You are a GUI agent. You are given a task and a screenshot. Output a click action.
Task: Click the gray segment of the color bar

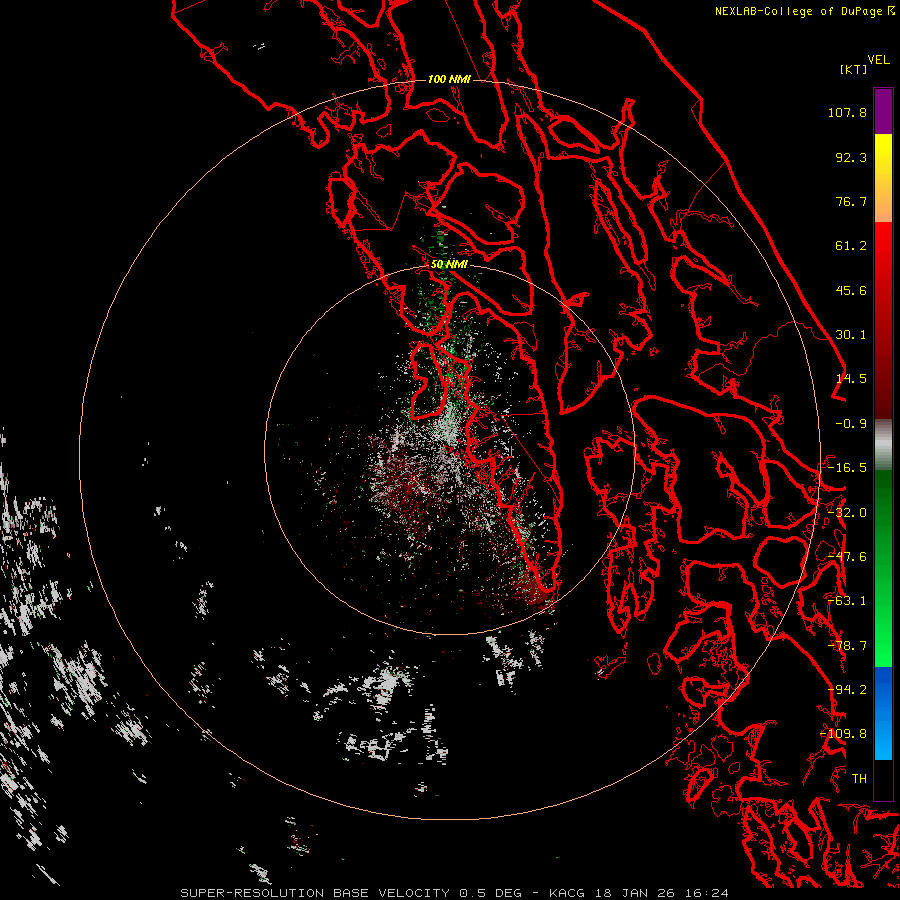click(883, 445)
